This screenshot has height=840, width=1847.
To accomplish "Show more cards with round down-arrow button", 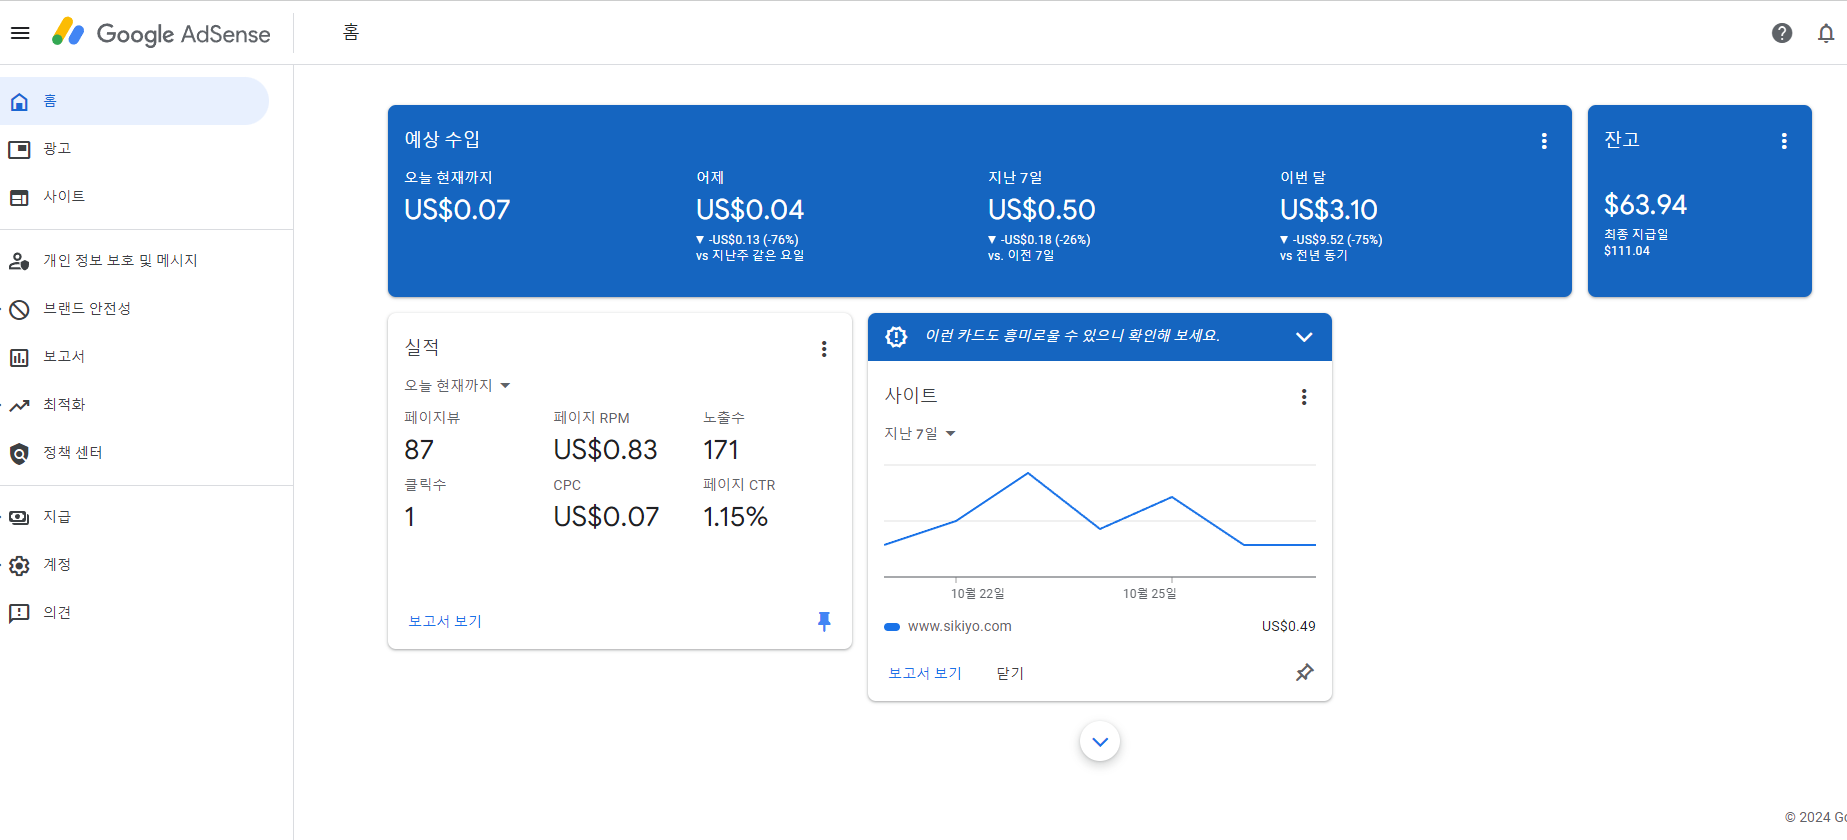I will point(1100,741).
